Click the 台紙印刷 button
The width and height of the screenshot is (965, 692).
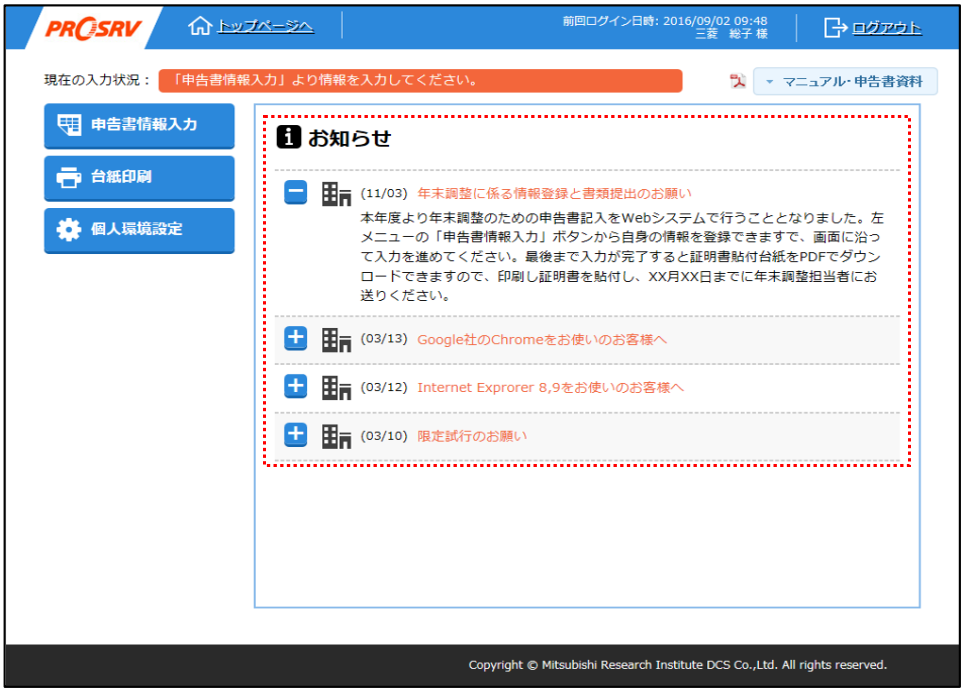[139, 178]
